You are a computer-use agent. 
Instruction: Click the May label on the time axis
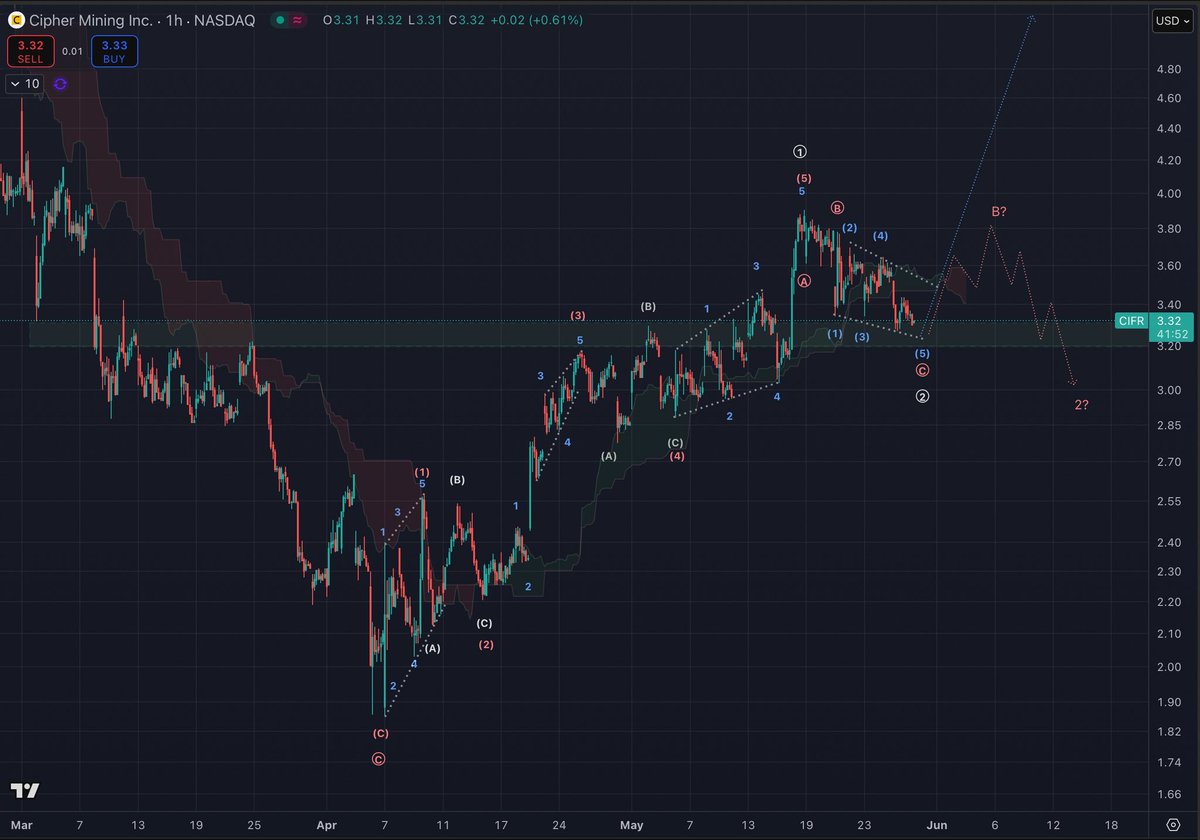(633, 825)
